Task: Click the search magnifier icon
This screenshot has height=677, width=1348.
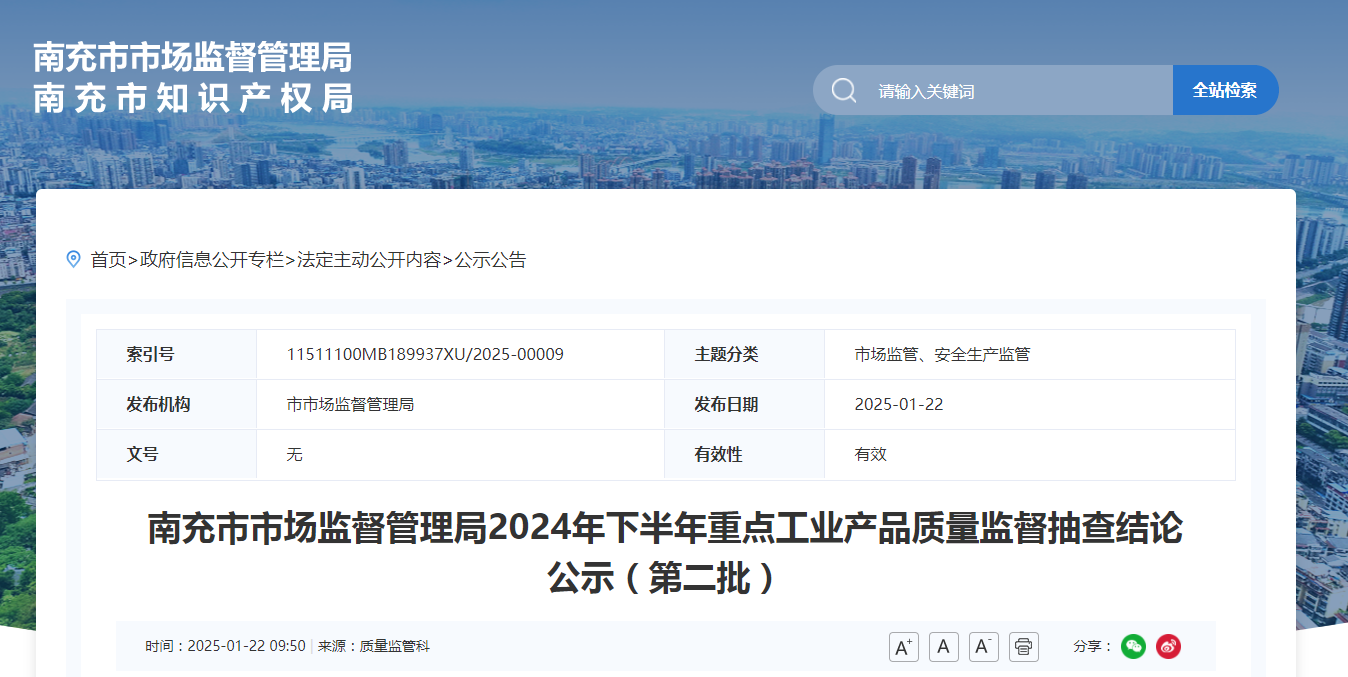Action: pyautogui.click(x=844, y=91)
